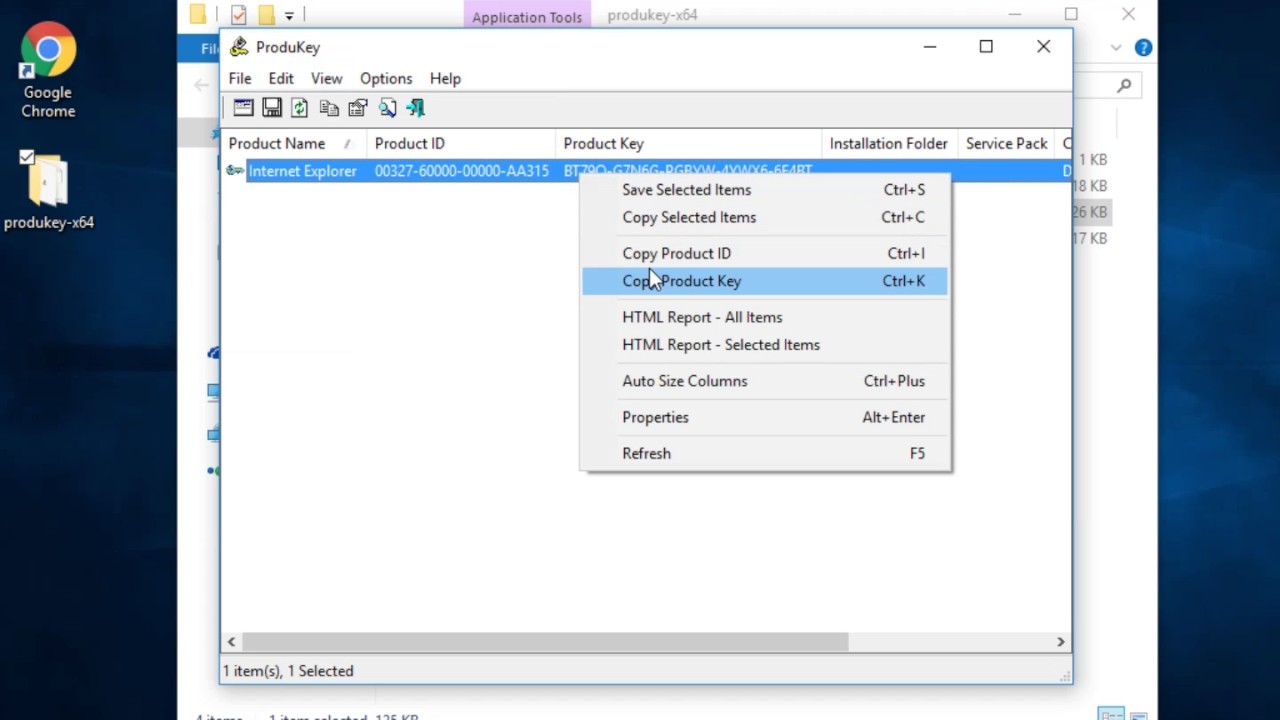The image size is (1280, 720).
Task: Toggle checkbox on produkey-x64 desktop folder
Action: click(27, 157)
